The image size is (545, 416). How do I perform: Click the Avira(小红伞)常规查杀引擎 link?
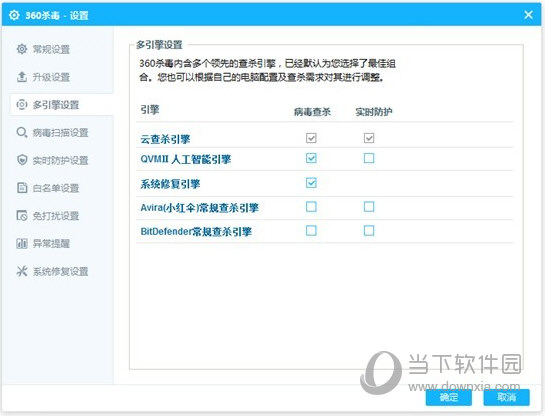coord(200,208)
